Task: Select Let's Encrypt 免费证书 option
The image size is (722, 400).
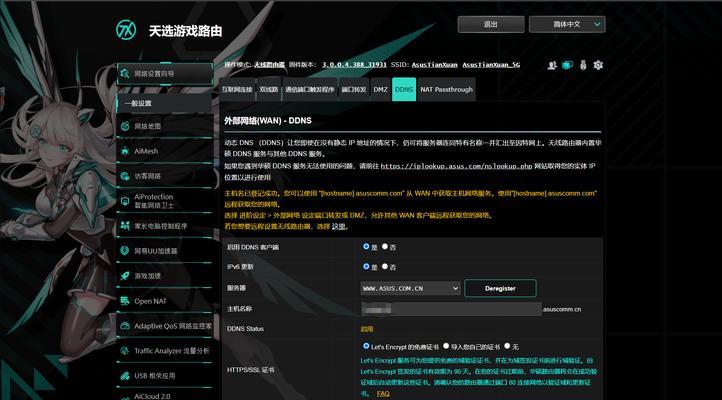Action: (366, 346)
